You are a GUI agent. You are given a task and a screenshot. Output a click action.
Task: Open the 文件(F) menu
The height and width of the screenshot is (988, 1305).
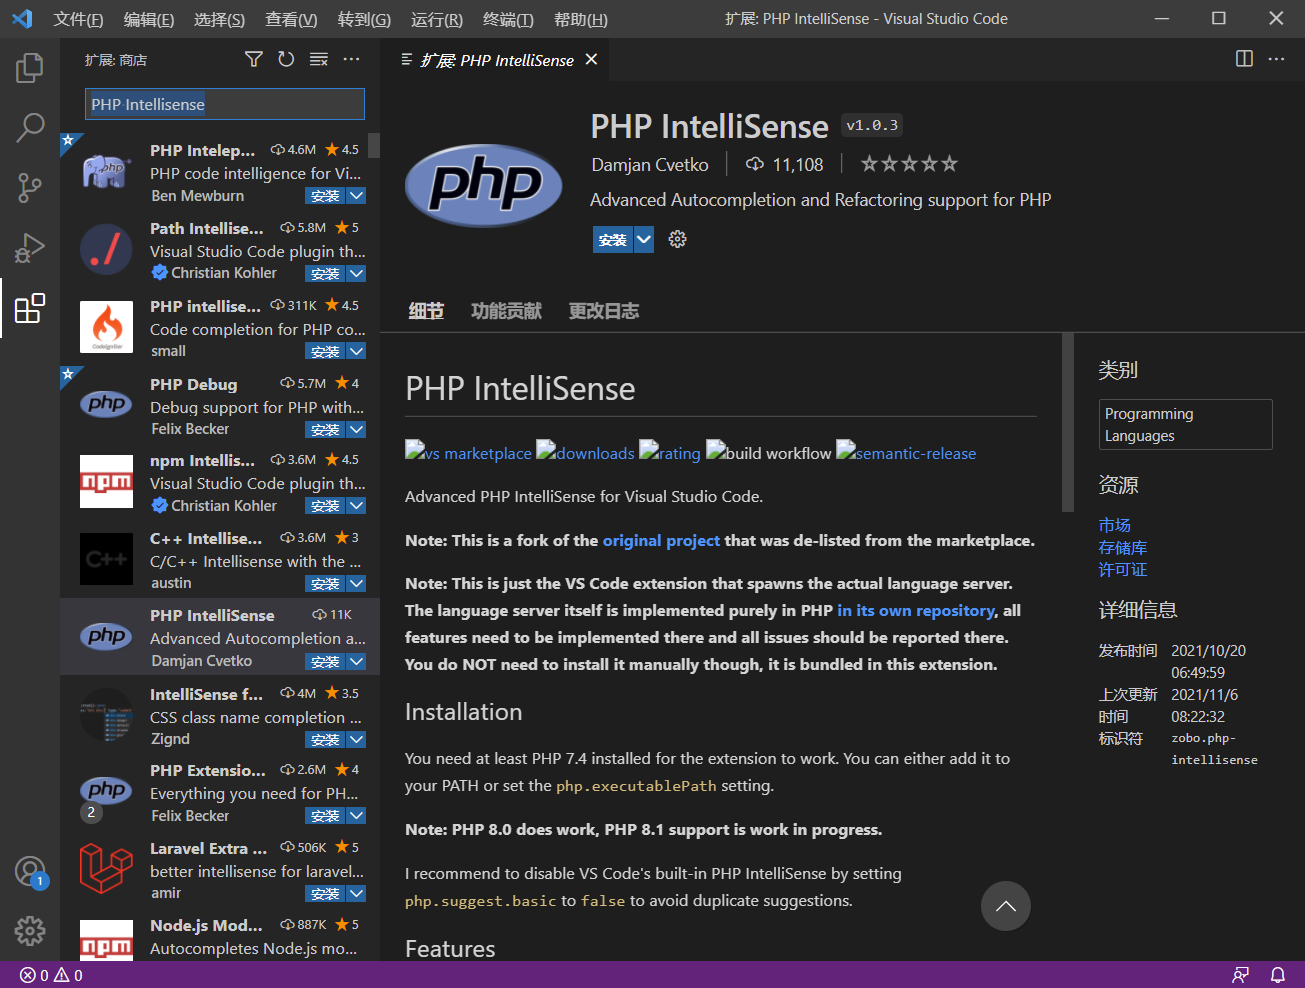(x=78, y=19)
